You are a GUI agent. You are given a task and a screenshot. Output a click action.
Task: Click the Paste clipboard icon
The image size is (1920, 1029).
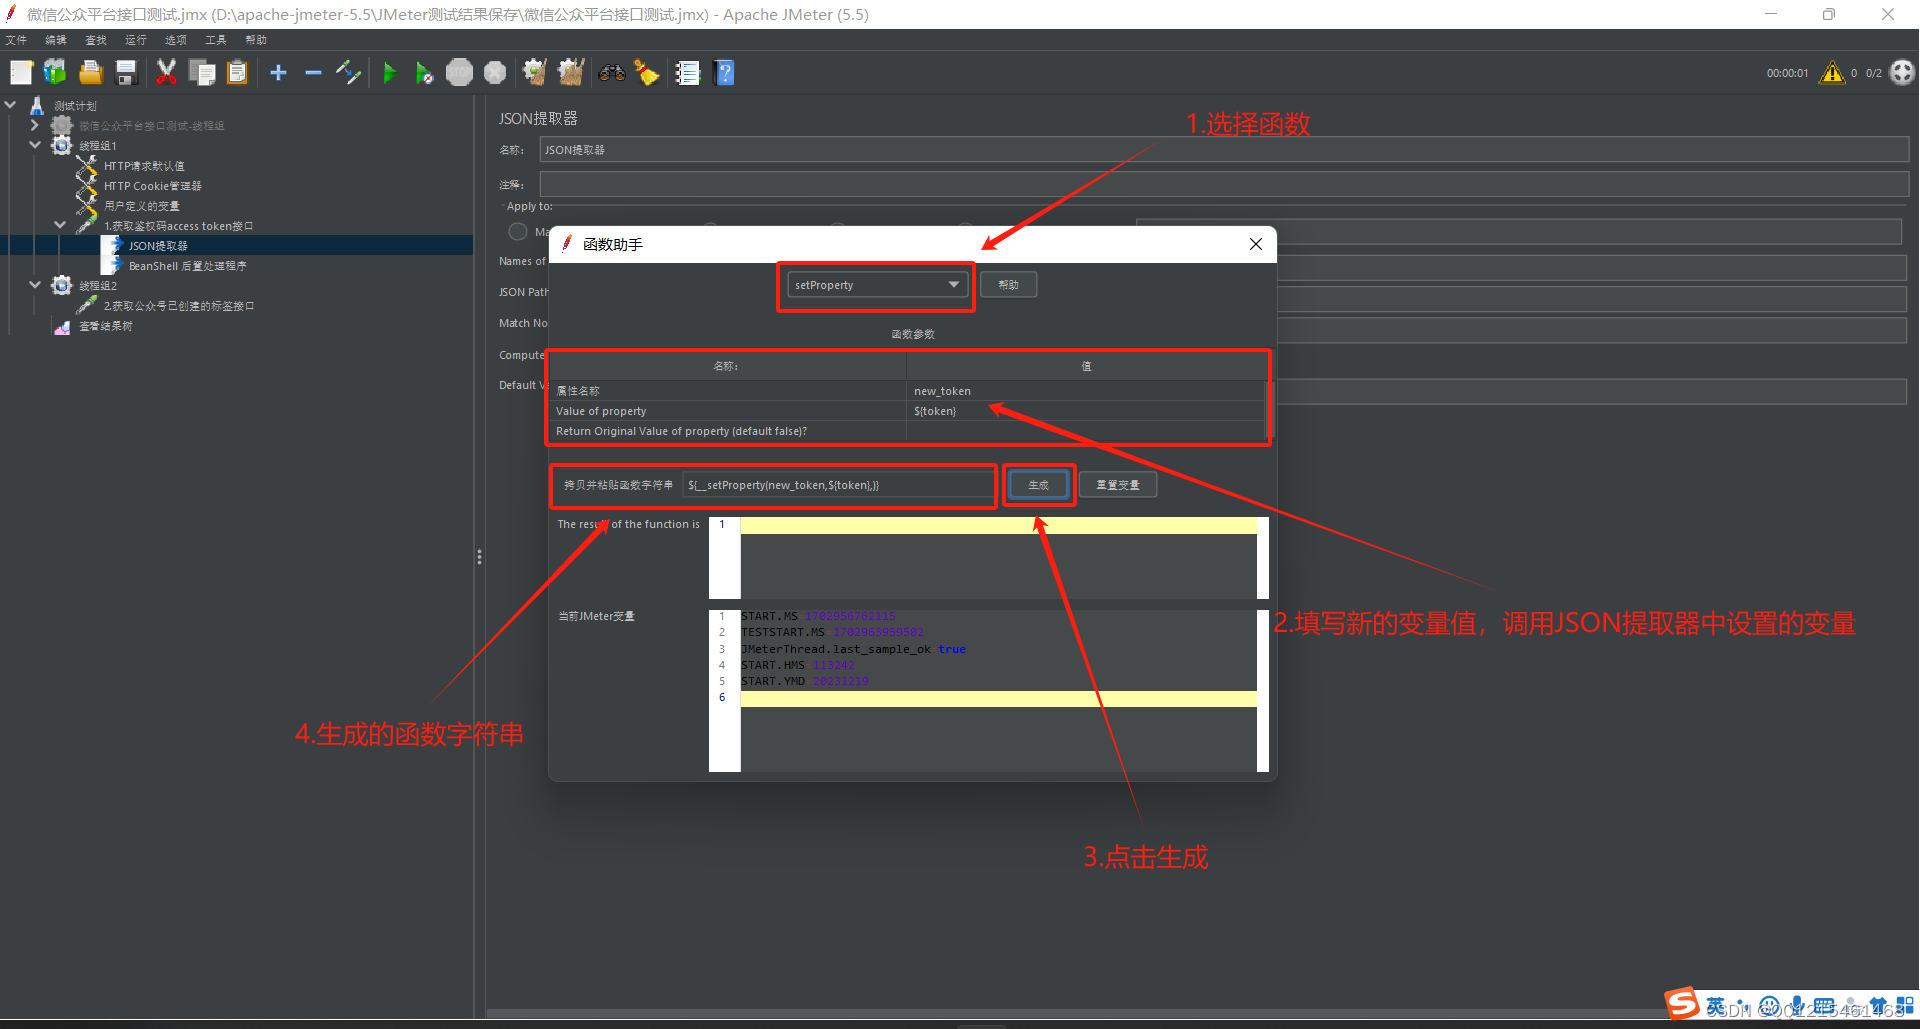(x=237, y=72)
